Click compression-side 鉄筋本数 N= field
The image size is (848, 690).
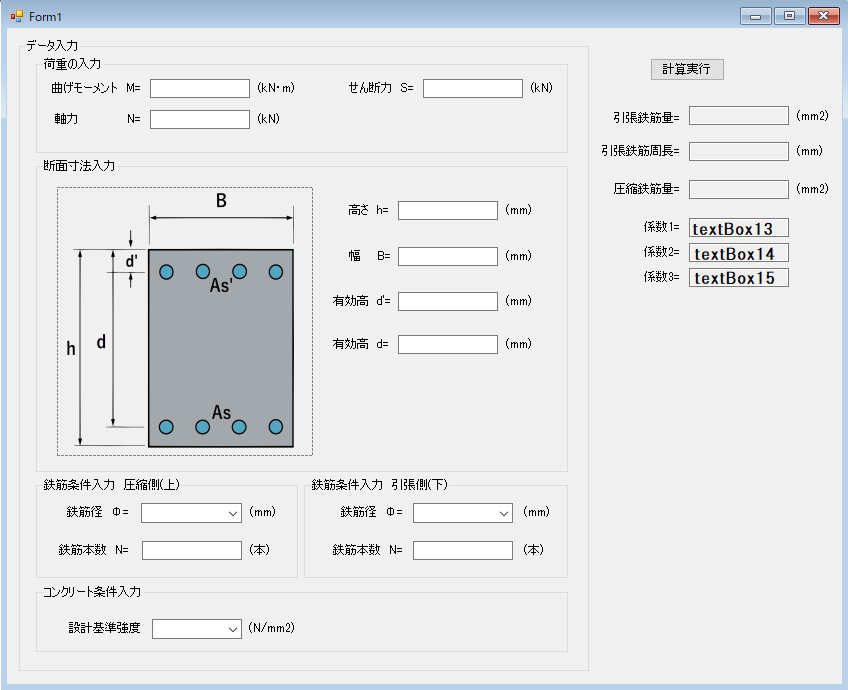pyautogui.click(x=191, y=550)
